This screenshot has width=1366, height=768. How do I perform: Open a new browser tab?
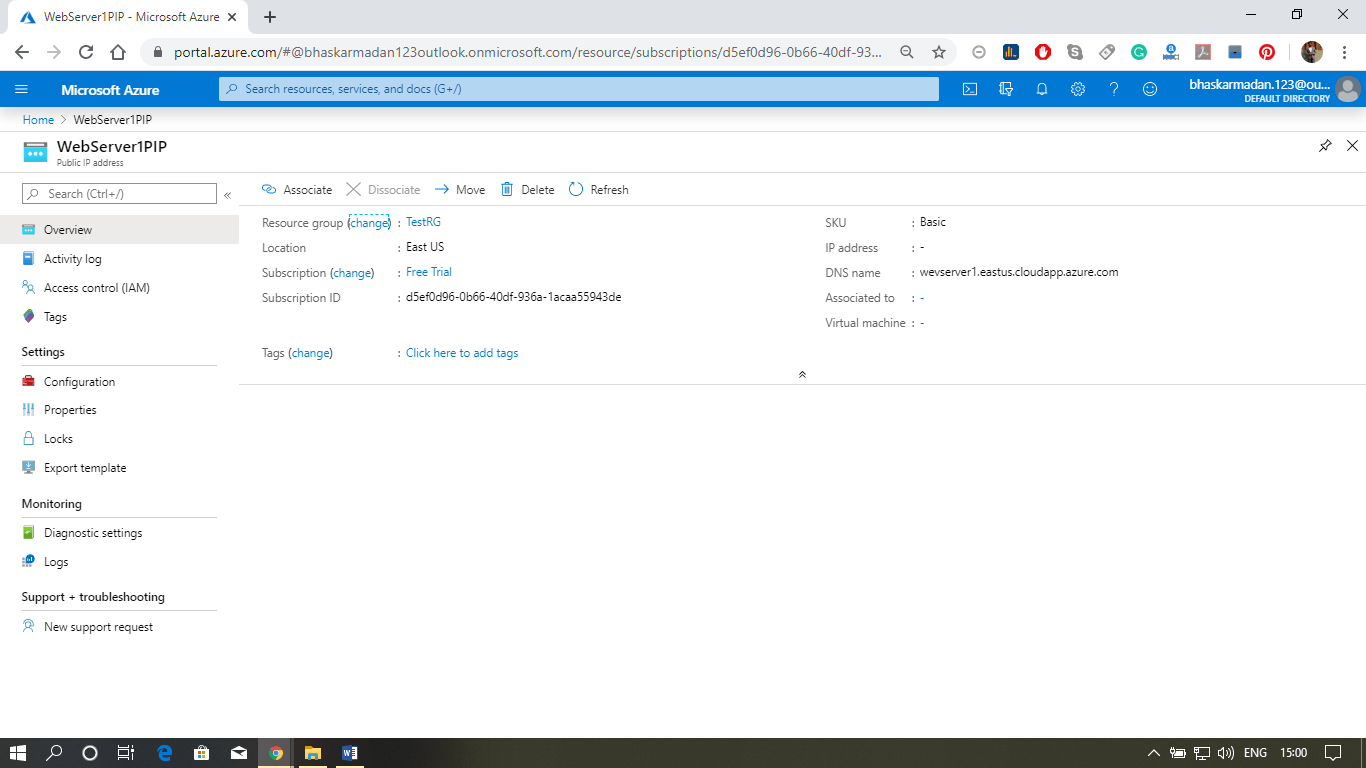click(x=270, y=17)
